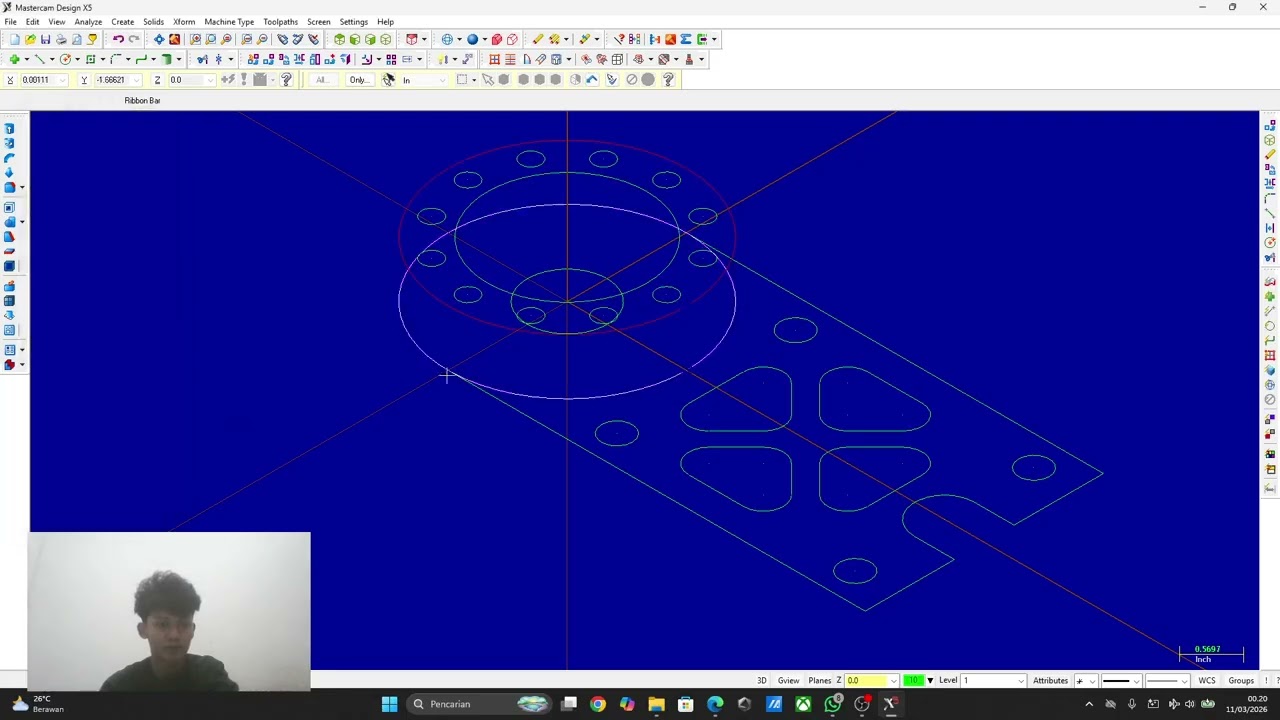The height and width of the screenshot is (720, 1280).
Task: Select the Create Circle tool
Action: coord(65,59)
